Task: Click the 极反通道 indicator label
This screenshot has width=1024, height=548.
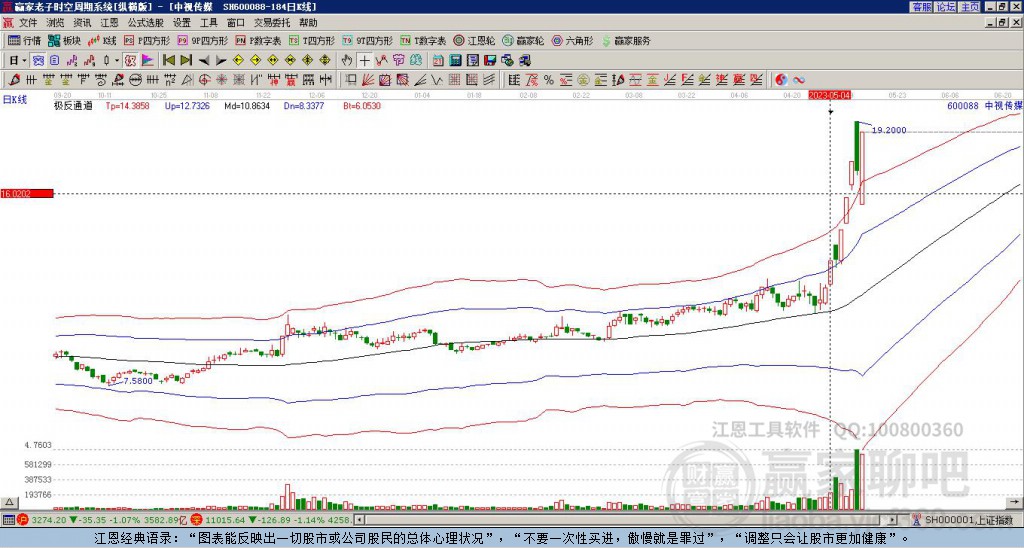Action: pyautogui.click(x=72, y=105)
